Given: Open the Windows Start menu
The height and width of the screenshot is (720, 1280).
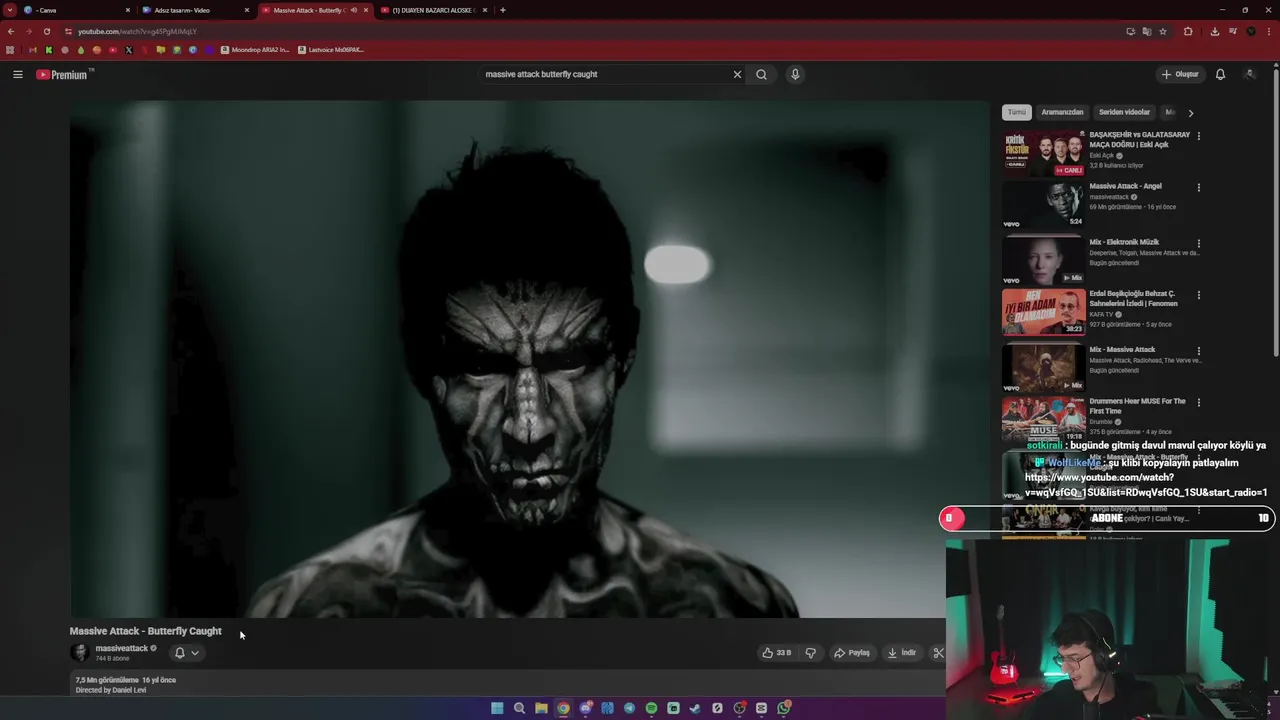Looking at the screenshot, I should pos(497,708).
